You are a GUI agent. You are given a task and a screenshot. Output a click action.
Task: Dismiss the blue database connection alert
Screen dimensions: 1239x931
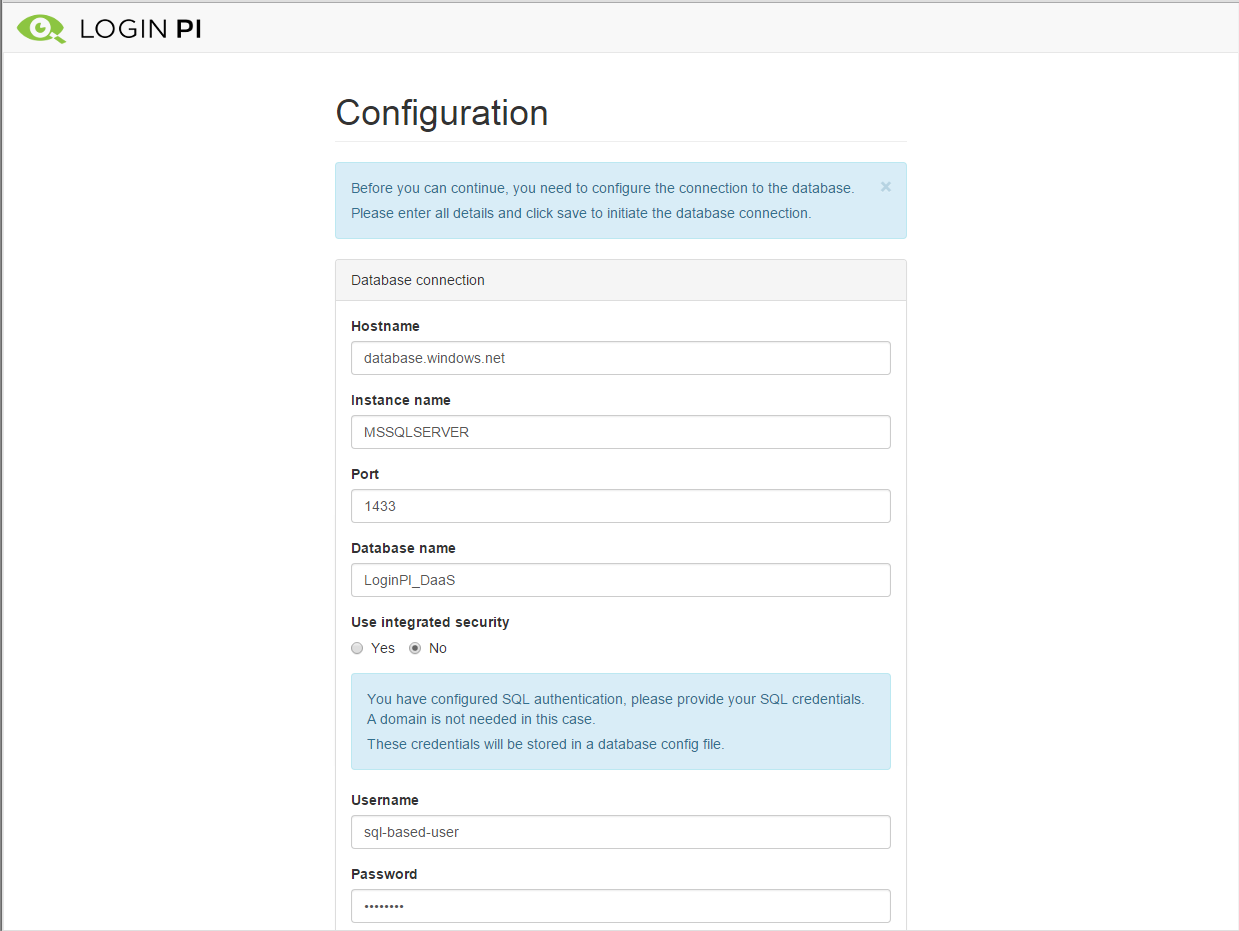coord(885,187)
